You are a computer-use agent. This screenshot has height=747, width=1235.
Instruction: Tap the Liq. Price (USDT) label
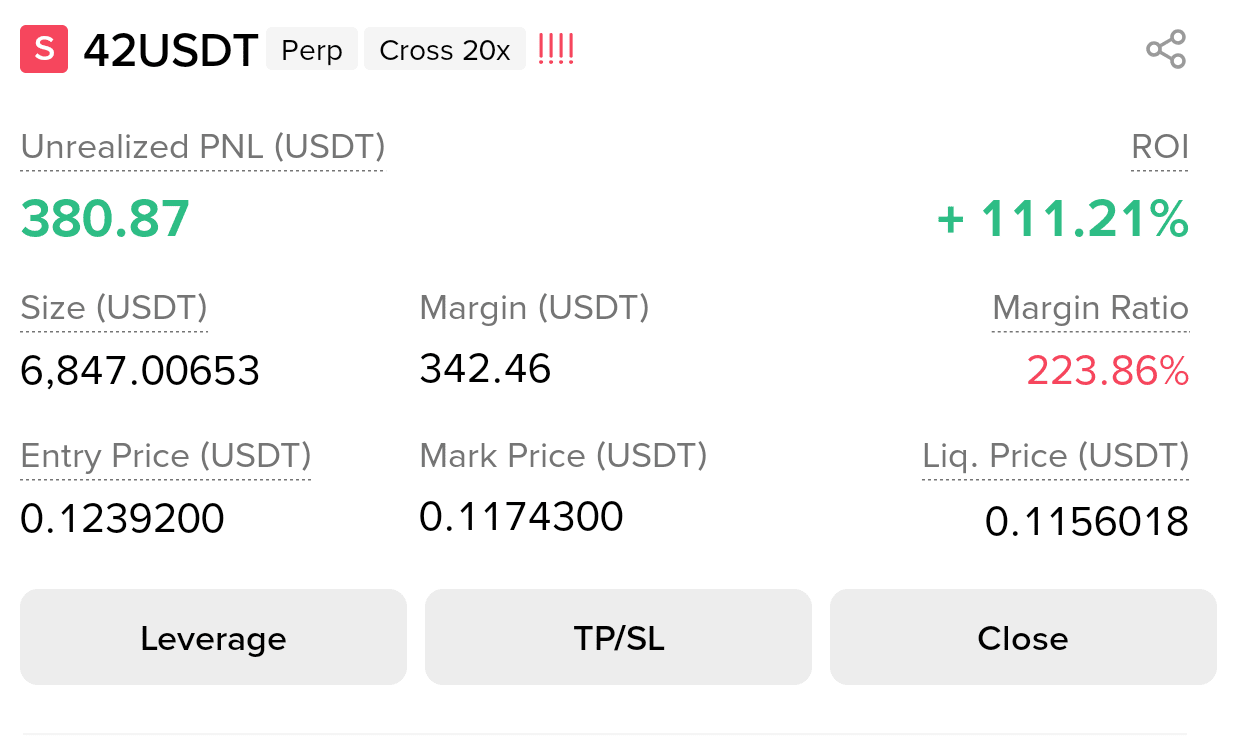(x=1056, y=456)
